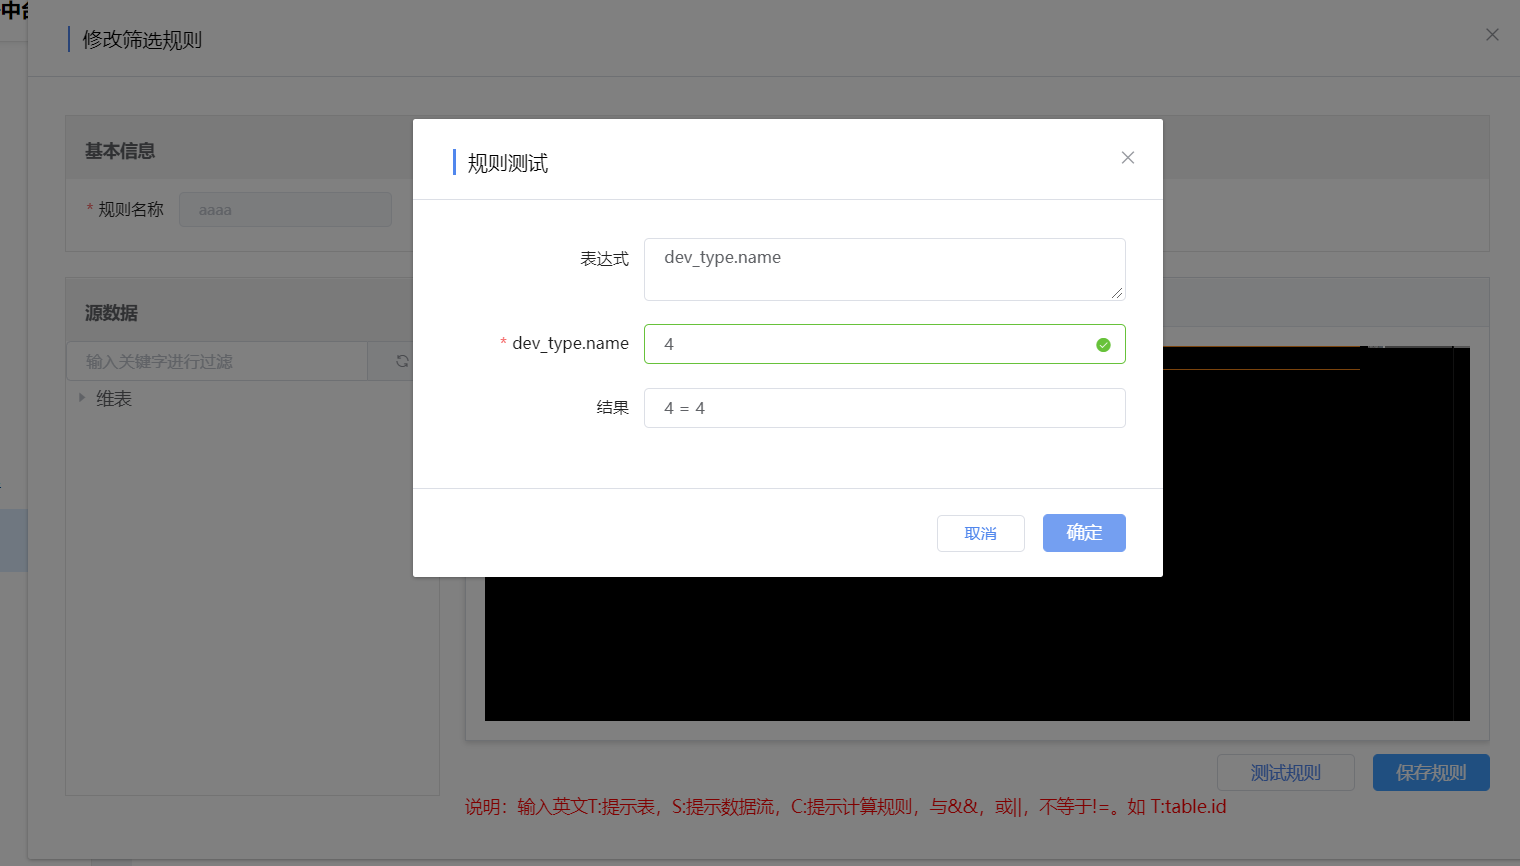Screen dimensions: 1520x866
Task: Click the 保存规则 button
Action: 1431,773
